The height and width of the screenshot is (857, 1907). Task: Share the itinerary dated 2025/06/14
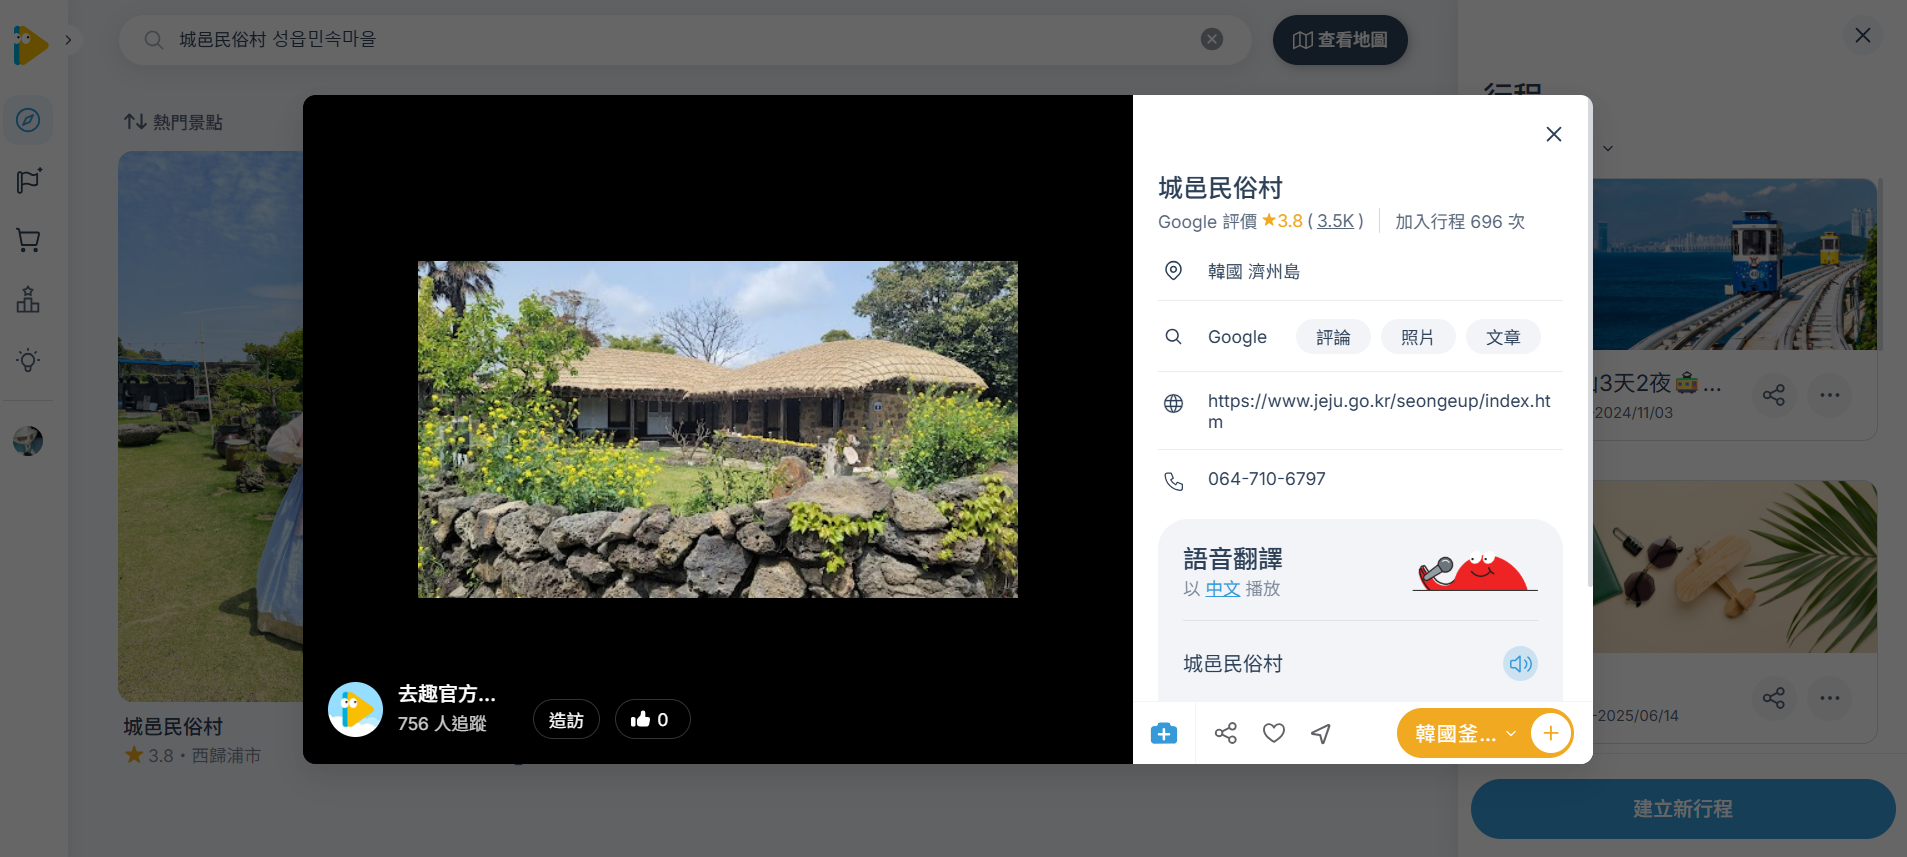click(1774, 698)
